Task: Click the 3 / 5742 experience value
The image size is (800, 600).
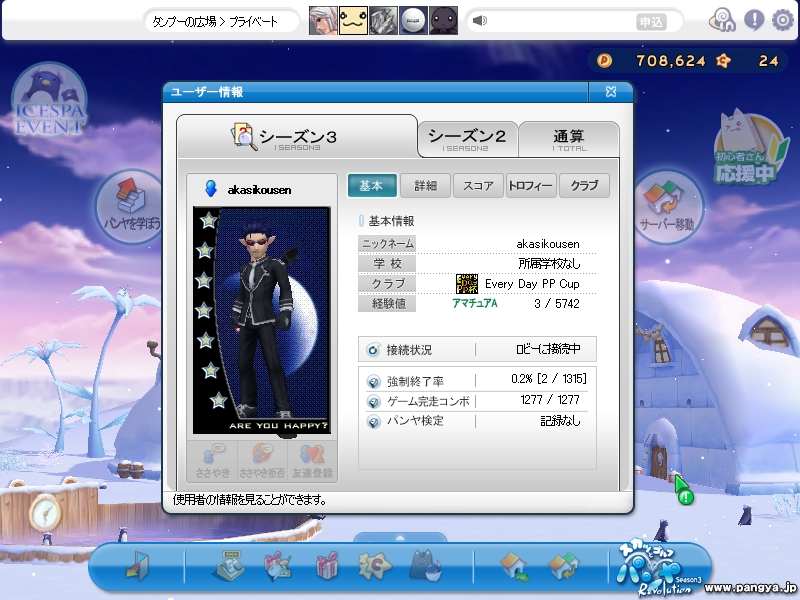Action: [x=557, y=304]
